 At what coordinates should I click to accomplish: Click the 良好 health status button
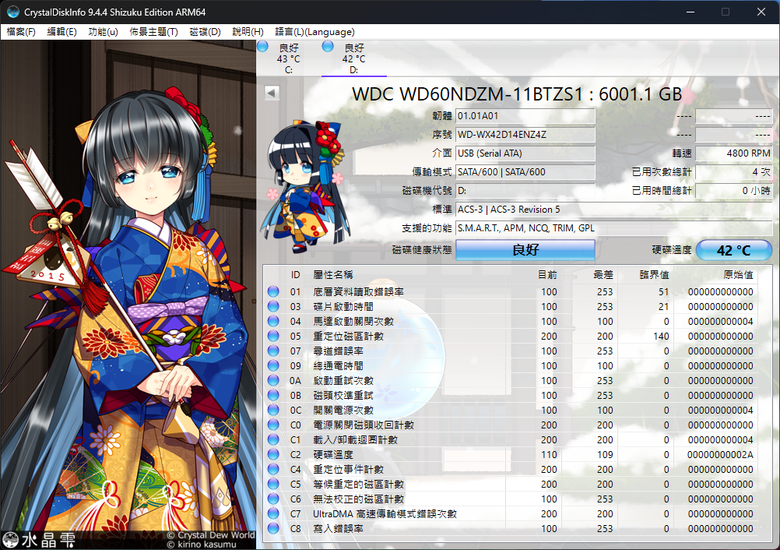[525, 250]
